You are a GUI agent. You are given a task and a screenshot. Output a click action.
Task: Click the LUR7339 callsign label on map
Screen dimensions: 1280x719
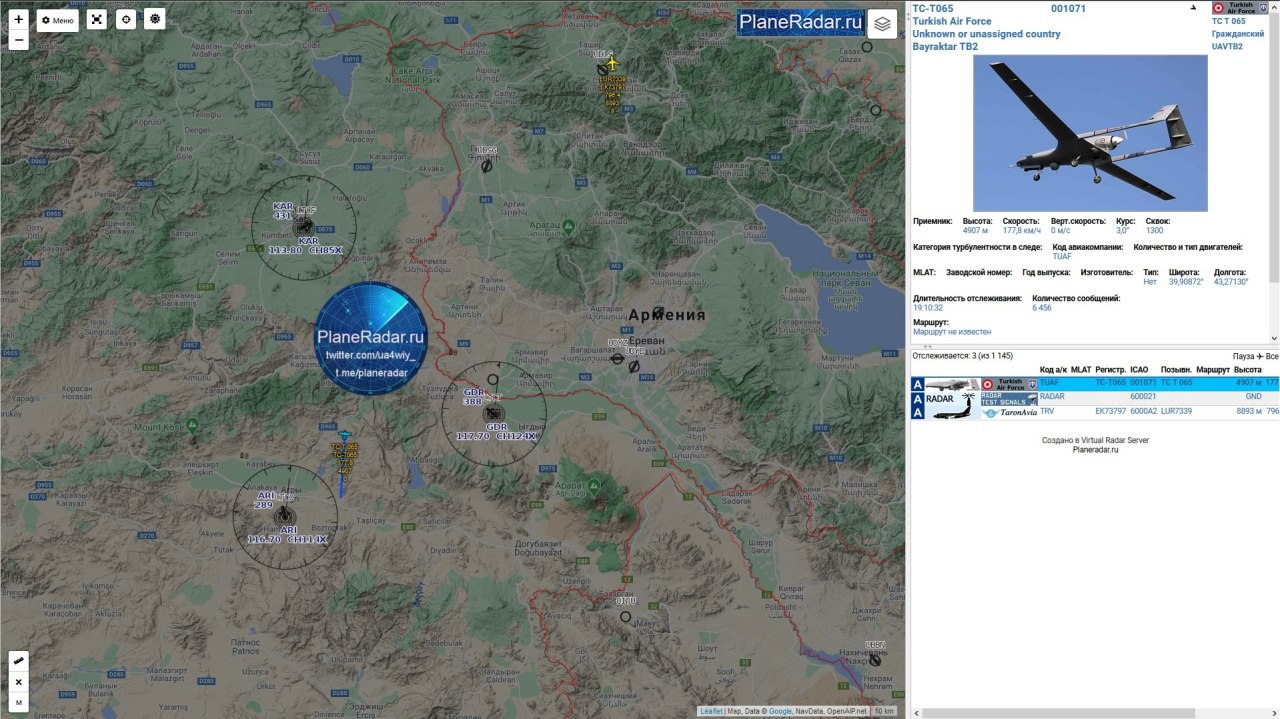(613, 79)
